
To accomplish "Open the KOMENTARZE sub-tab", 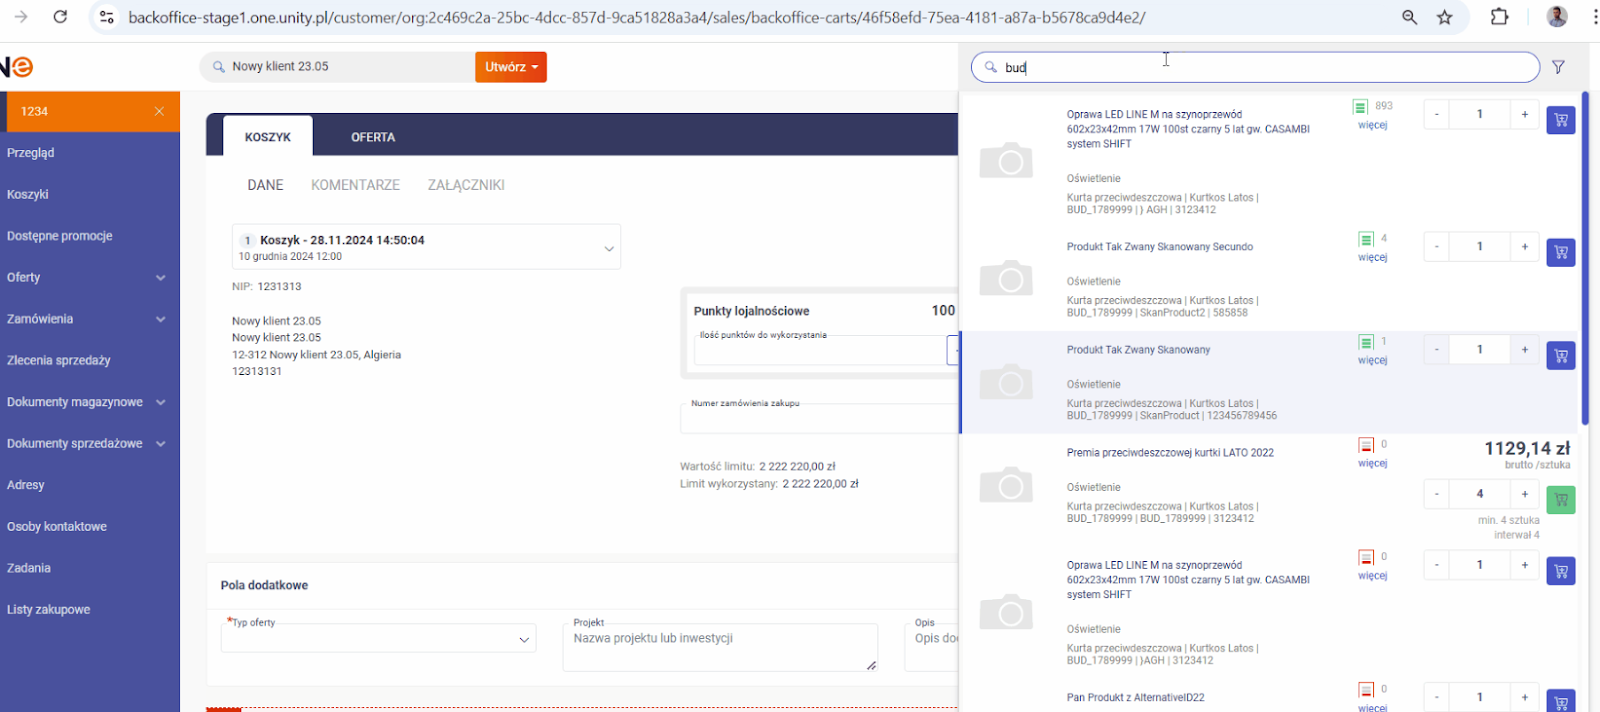I will [x=355, y=185].
